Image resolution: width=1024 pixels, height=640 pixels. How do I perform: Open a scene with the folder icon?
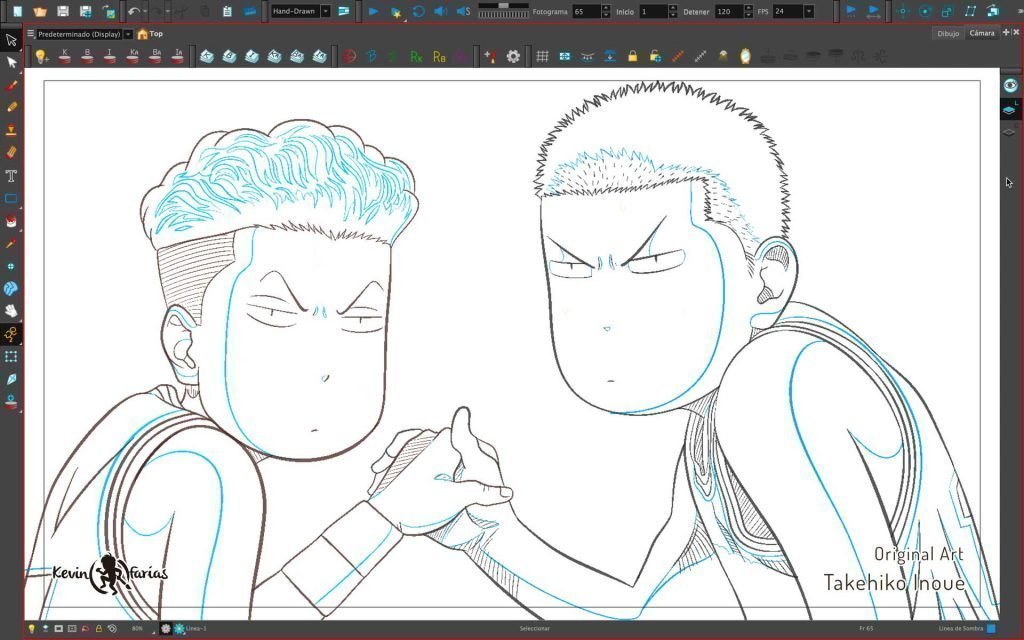coord(40,11)
